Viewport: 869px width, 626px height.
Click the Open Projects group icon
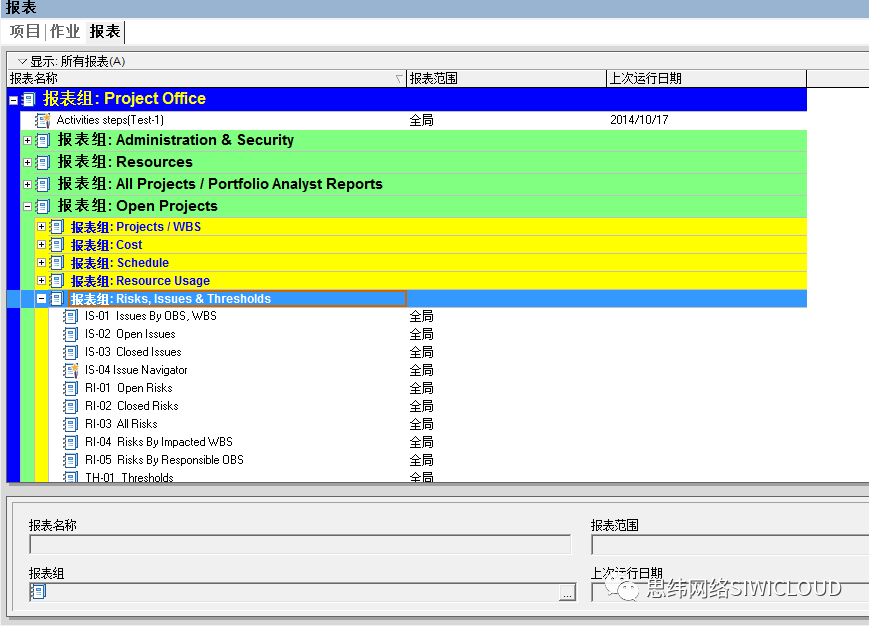click(43, 207)
